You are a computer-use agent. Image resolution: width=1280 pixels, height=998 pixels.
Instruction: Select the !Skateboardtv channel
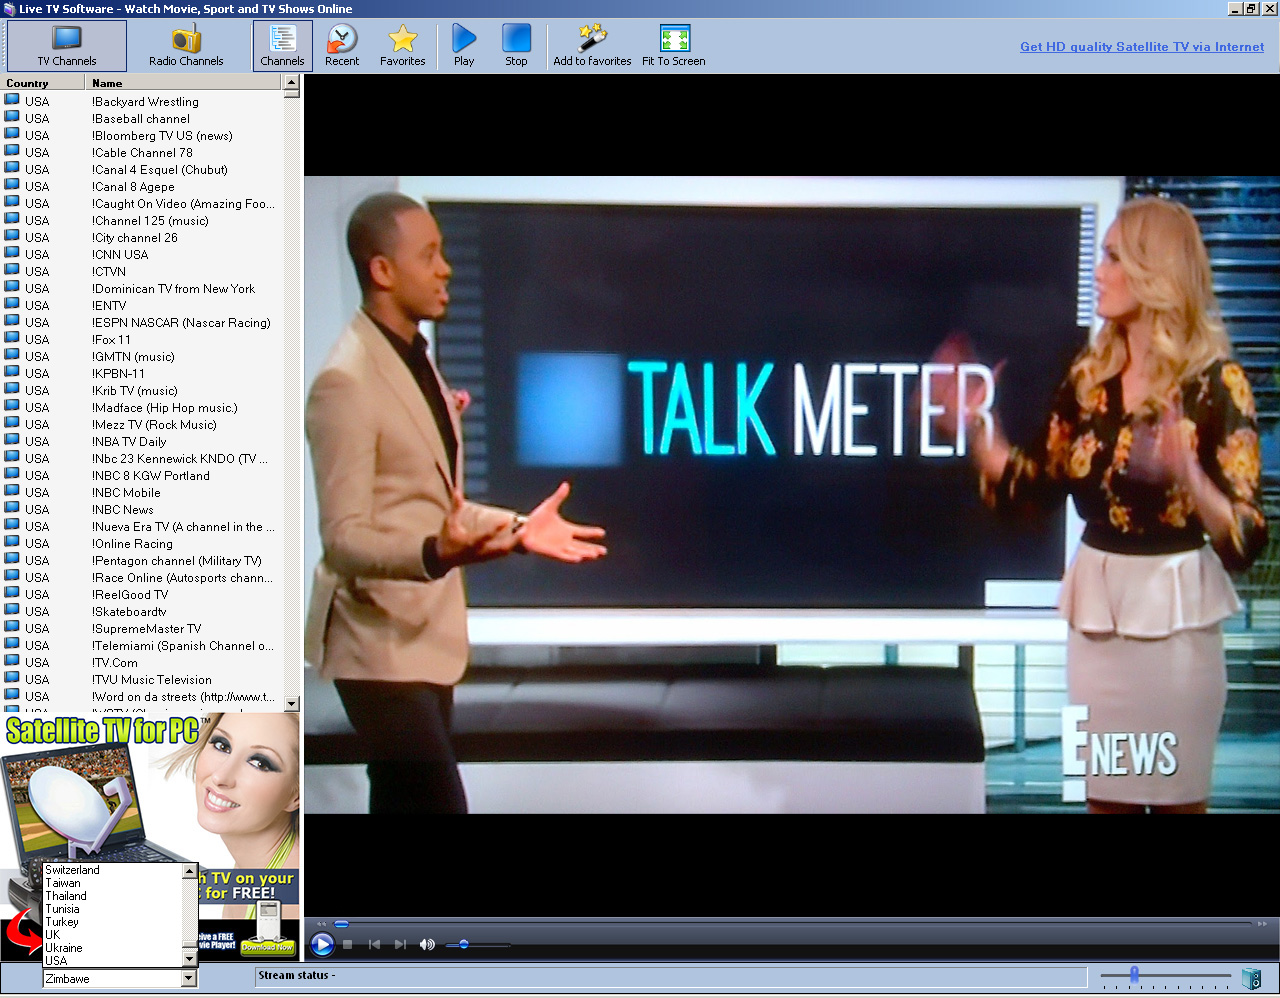coord(129,612)
